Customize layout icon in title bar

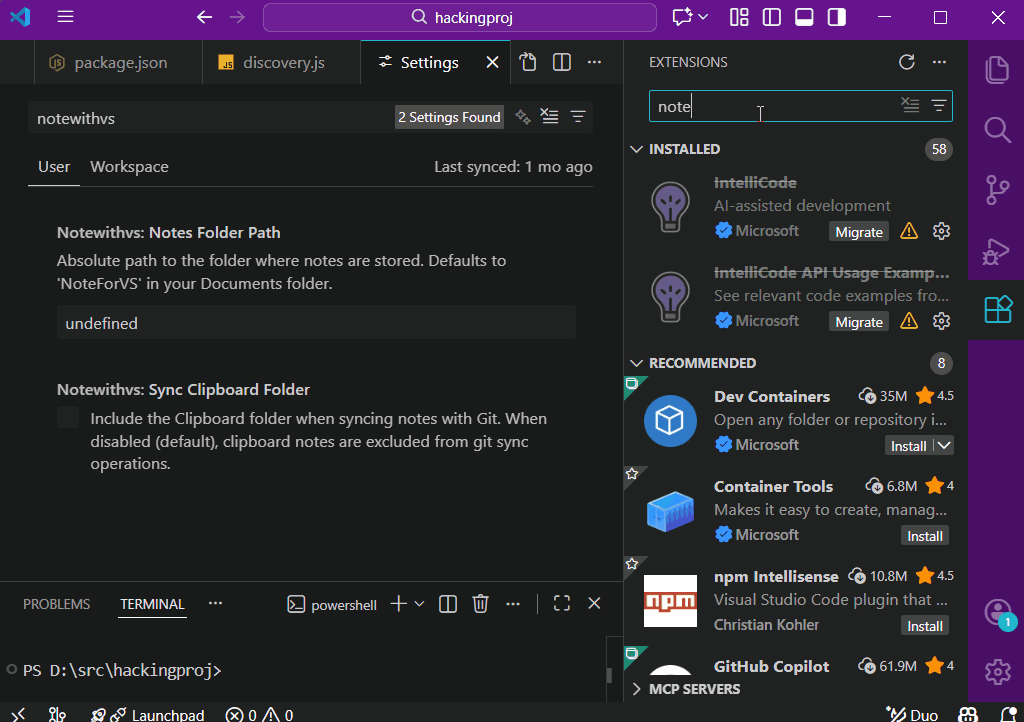(739, 17)
